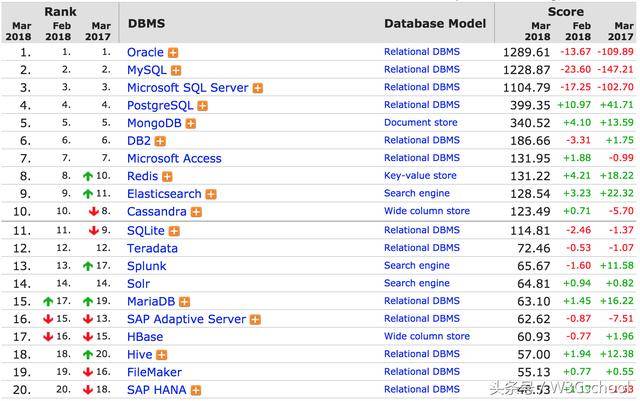Open the Microsoft Access link

coord(174,158)
